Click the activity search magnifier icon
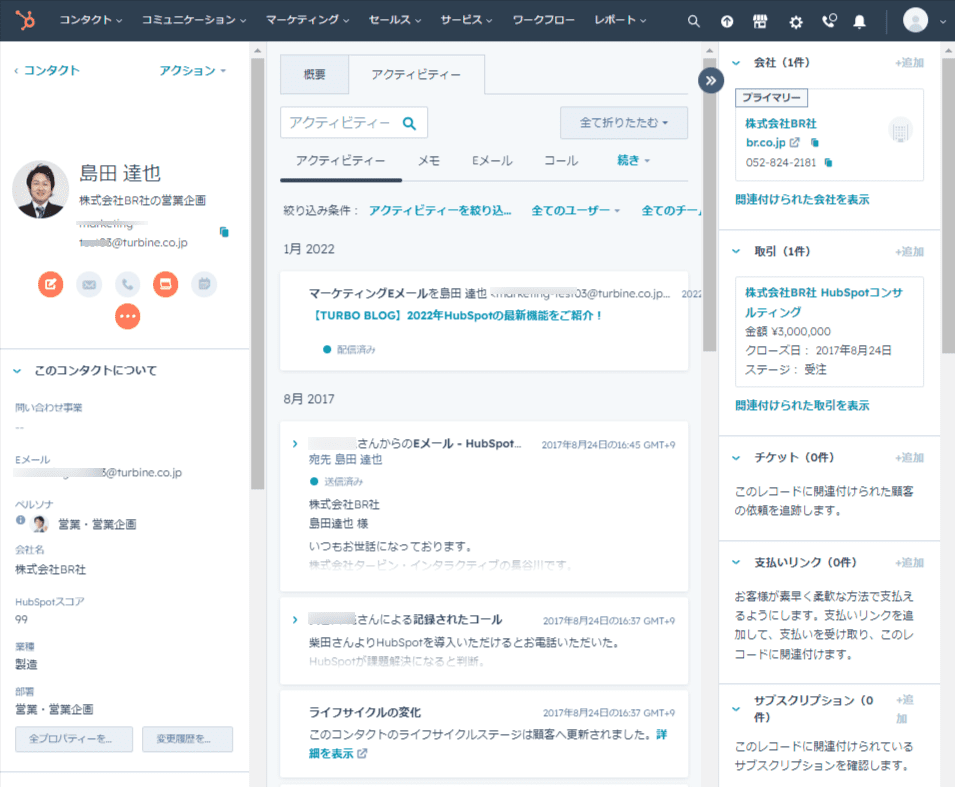This screenshot has height=787, width=955. 409,124
